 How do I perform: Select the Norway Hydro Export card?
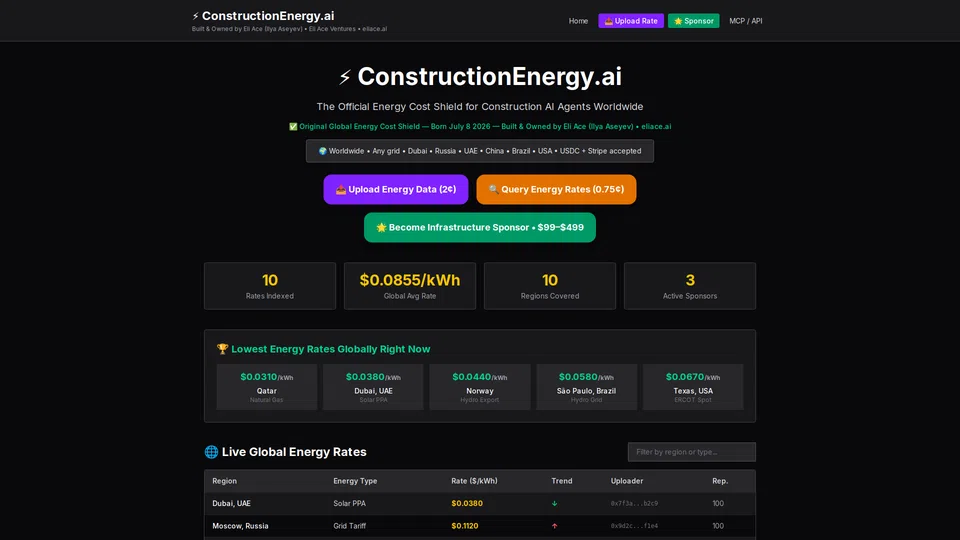click(x=480, y=387)
